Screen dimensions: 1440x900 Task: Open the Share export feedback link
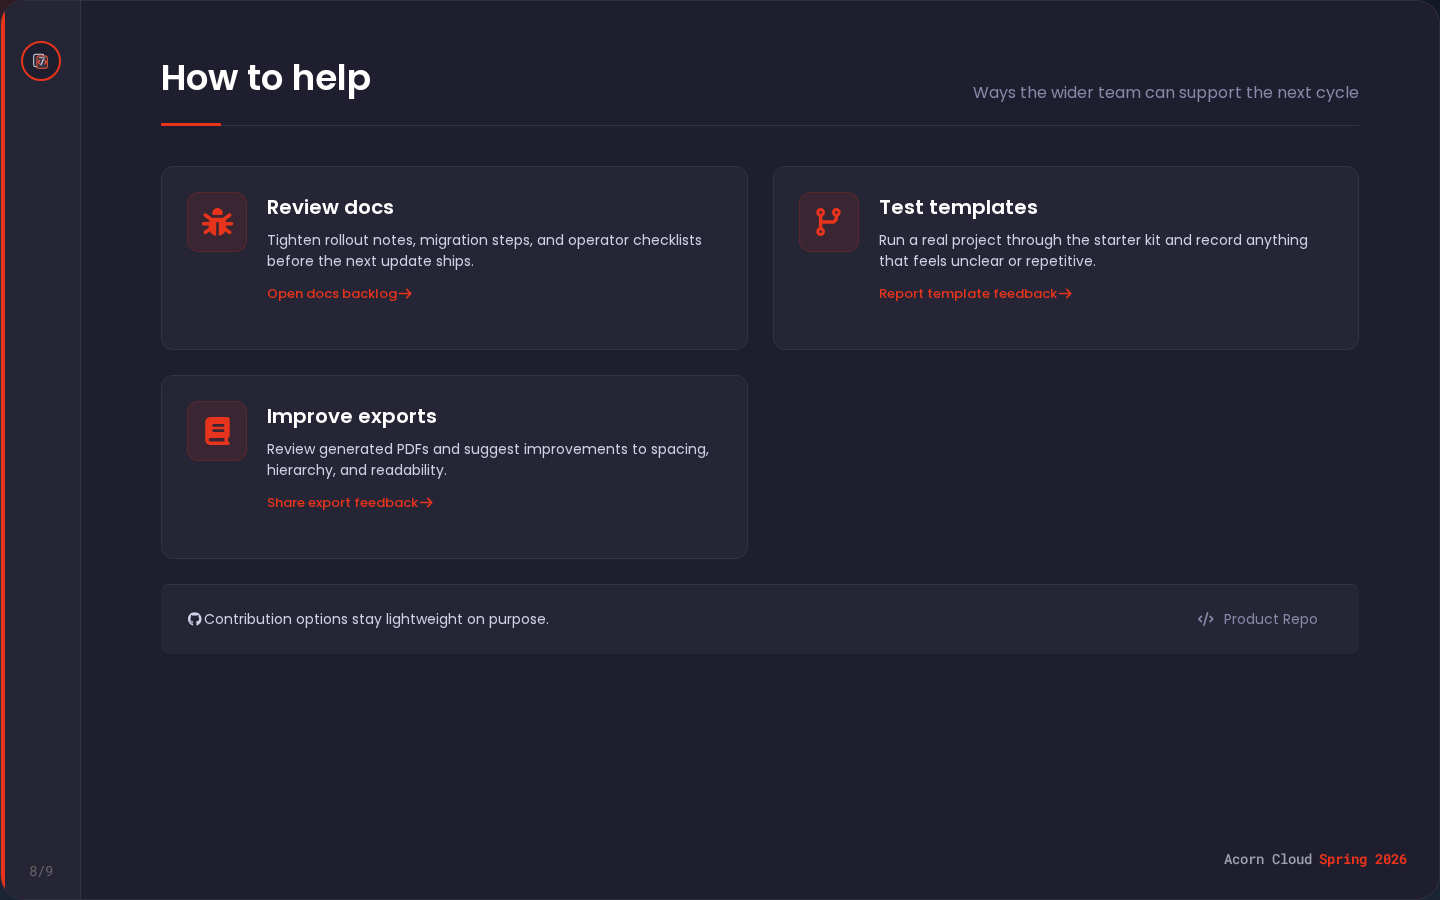342,503
